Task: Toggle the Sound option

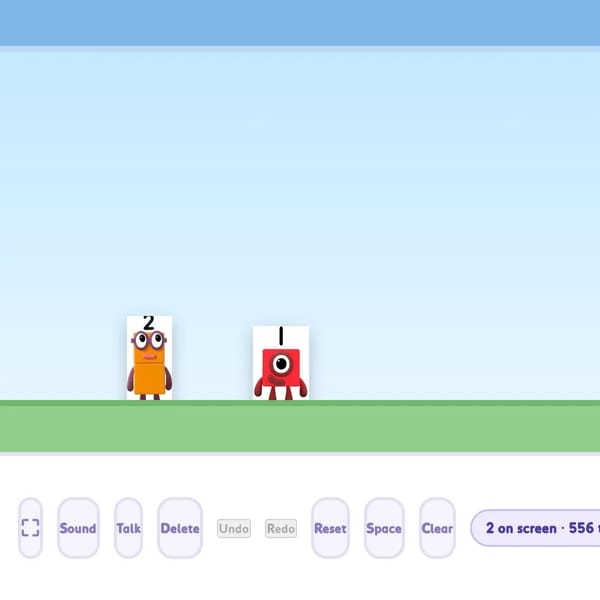Action: click(78, 528)
